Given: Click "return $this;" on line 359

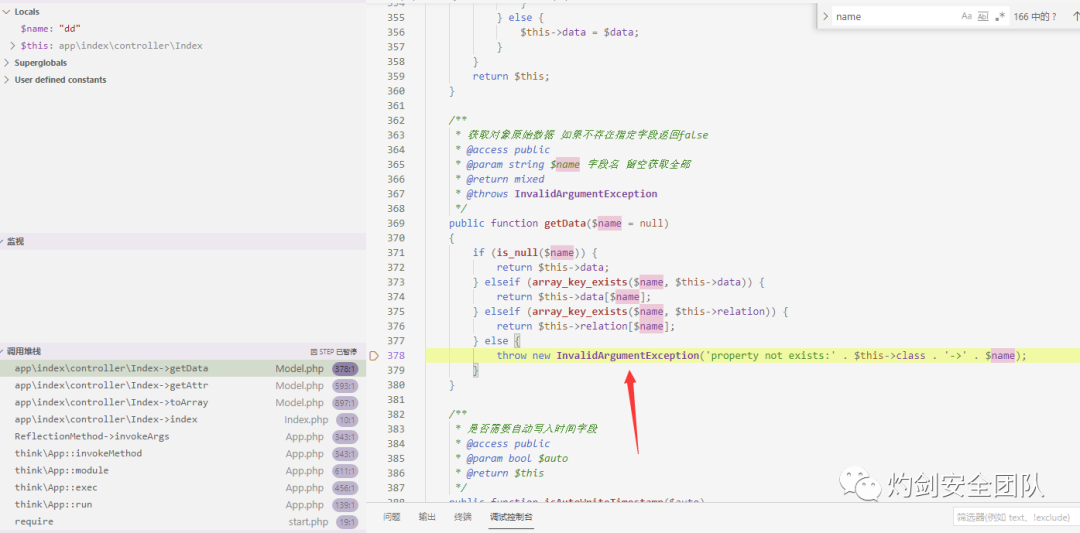Looking at the screenshot, I should tap(511, 76).
